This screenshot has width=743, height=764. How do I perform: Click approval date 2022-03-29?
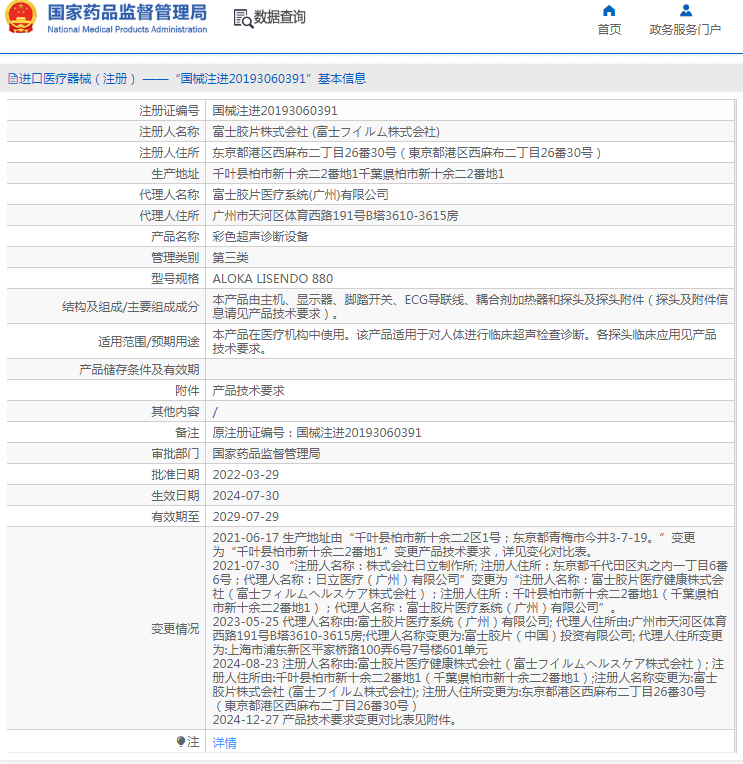(246, 474)
